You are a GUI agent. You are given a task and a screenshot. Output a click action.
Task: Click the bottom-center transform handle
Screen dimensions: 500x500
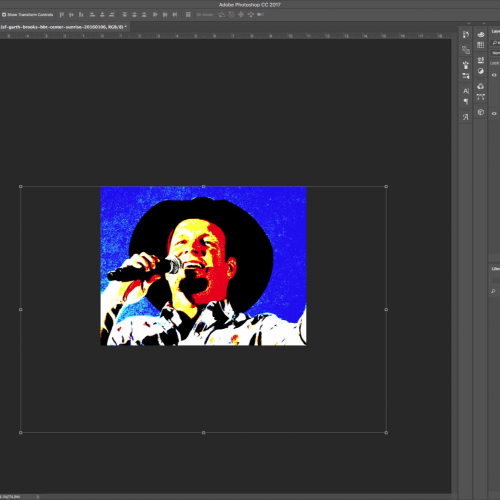pos(203,433)
